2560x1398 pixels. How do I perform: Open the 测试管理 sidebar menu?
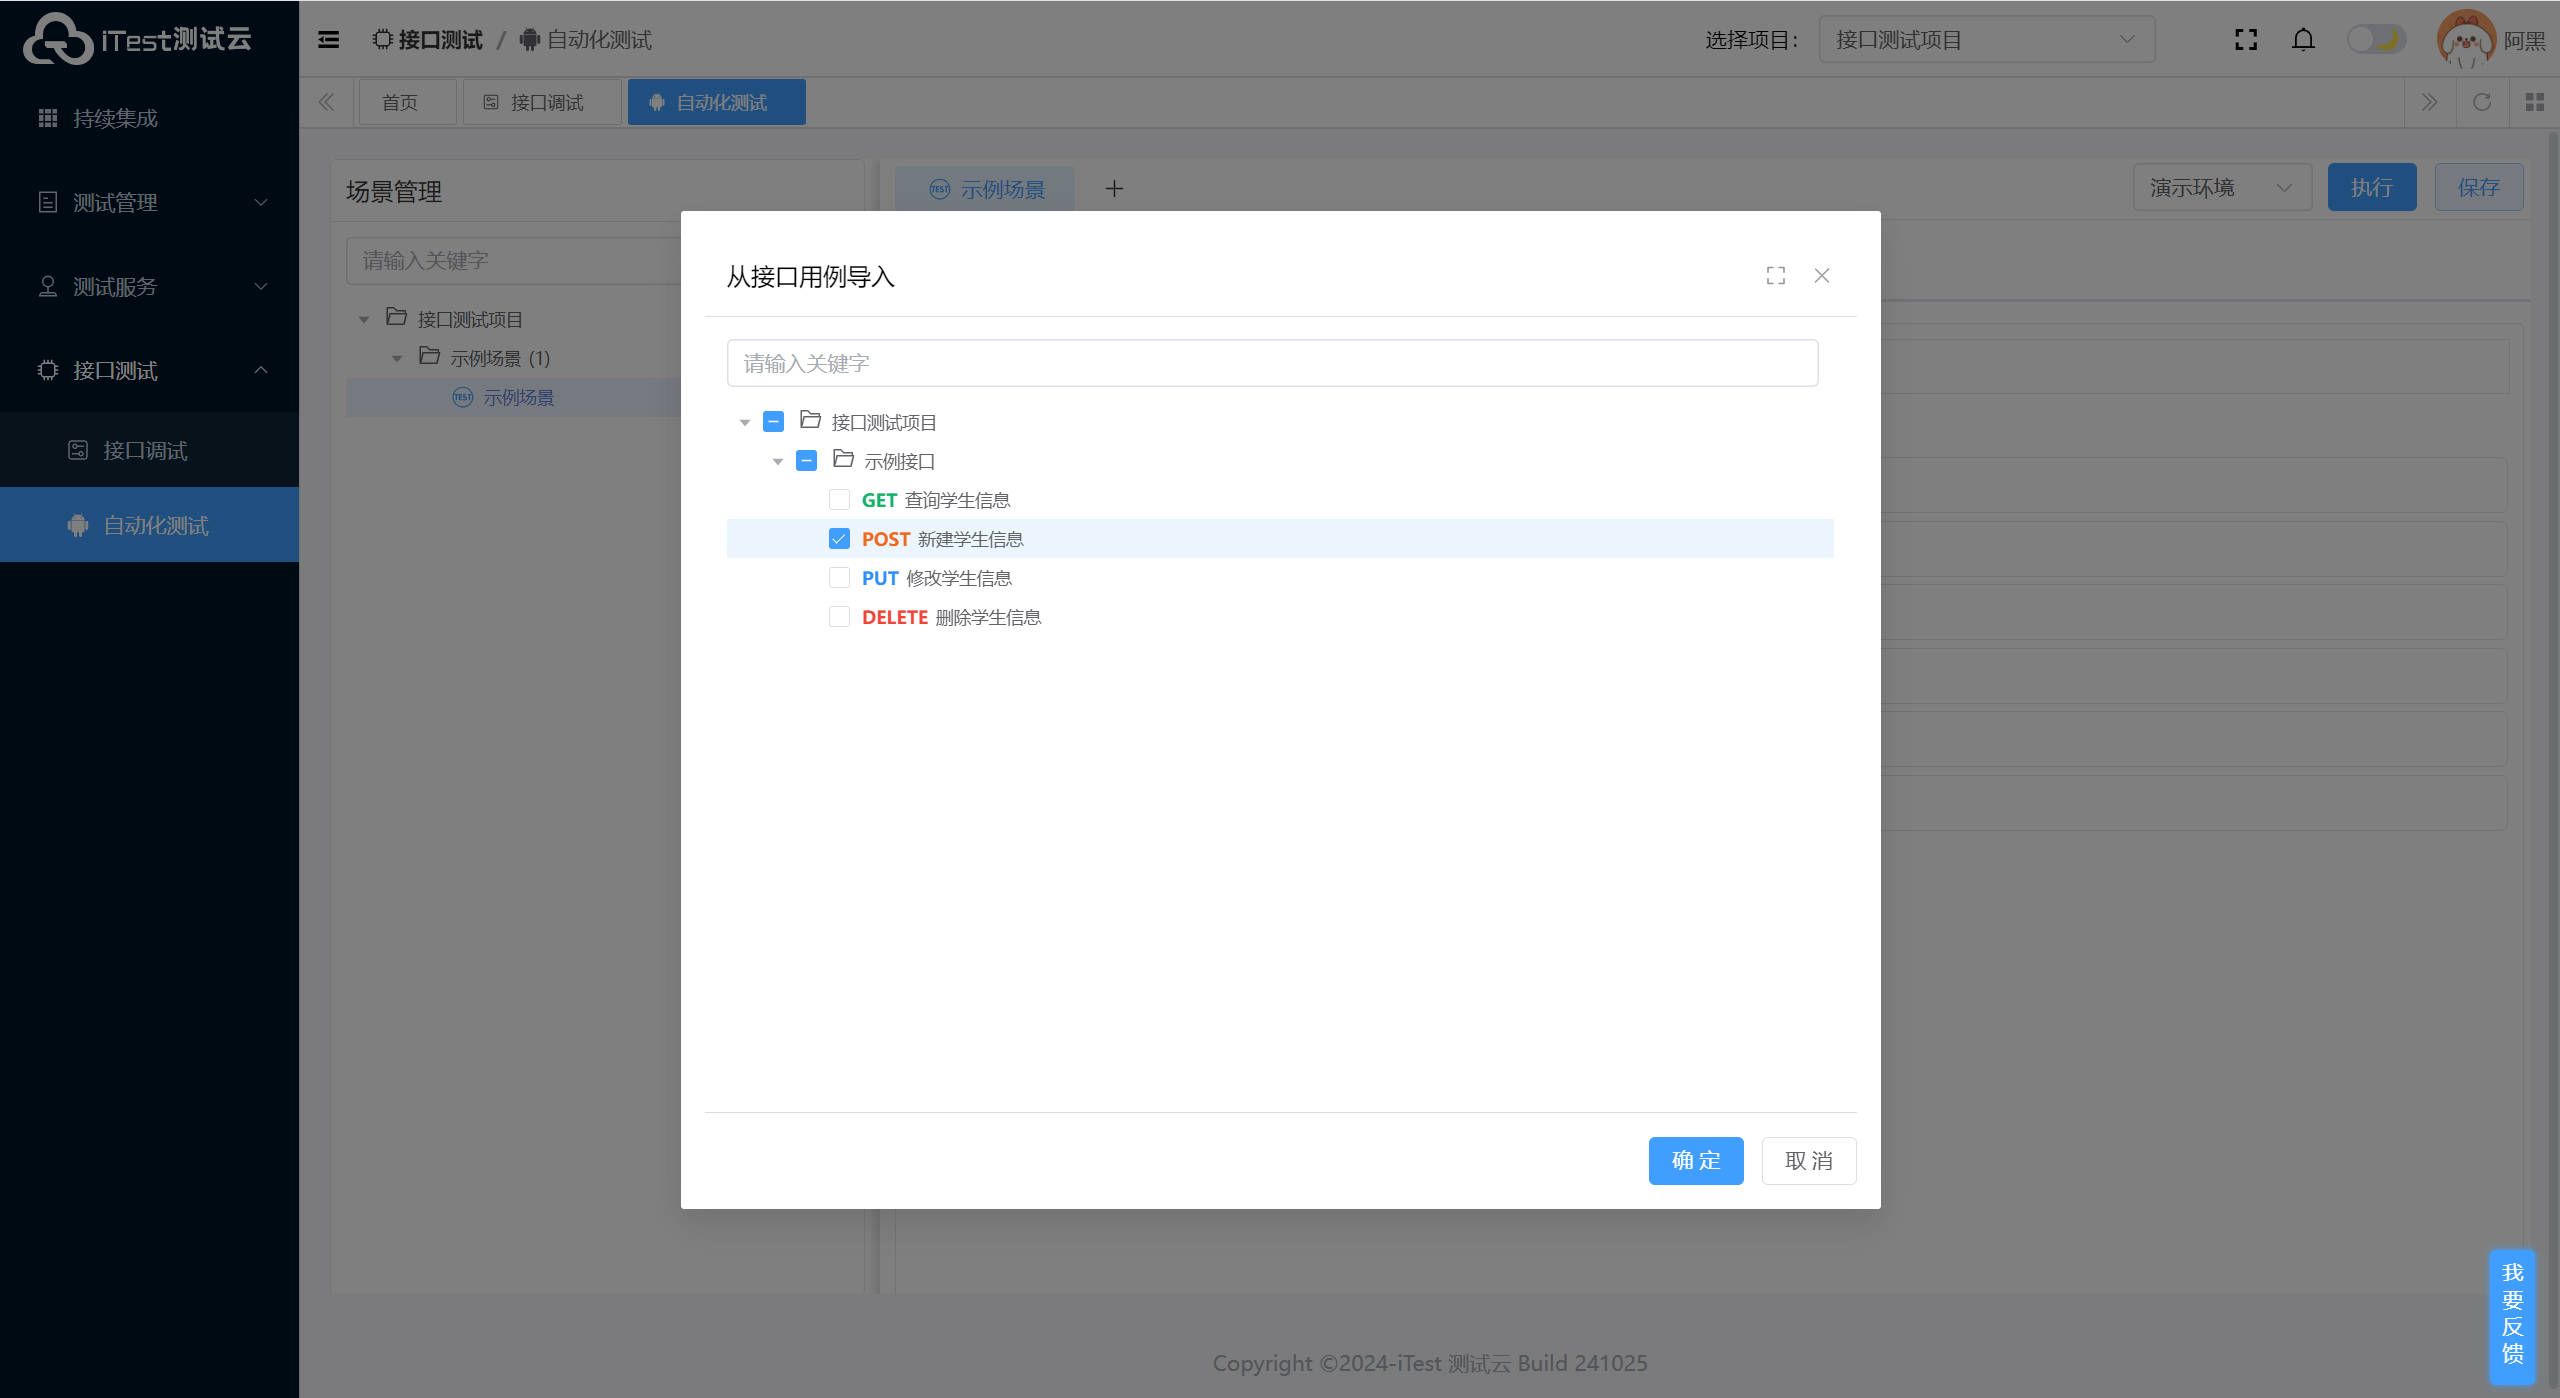click(150, 203)
